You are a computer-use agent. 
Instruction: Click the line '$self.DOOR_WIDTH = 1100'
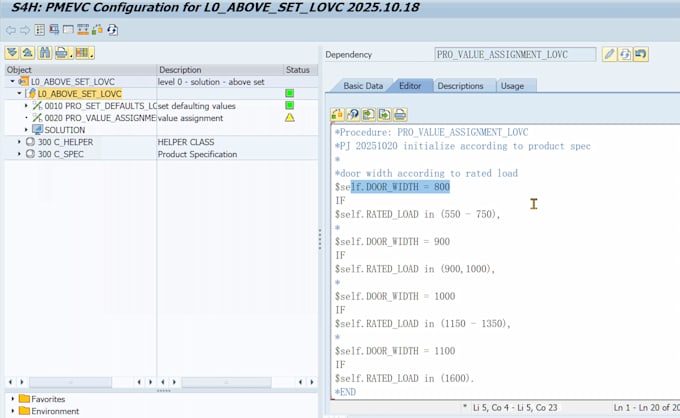(x=395, y=351)
